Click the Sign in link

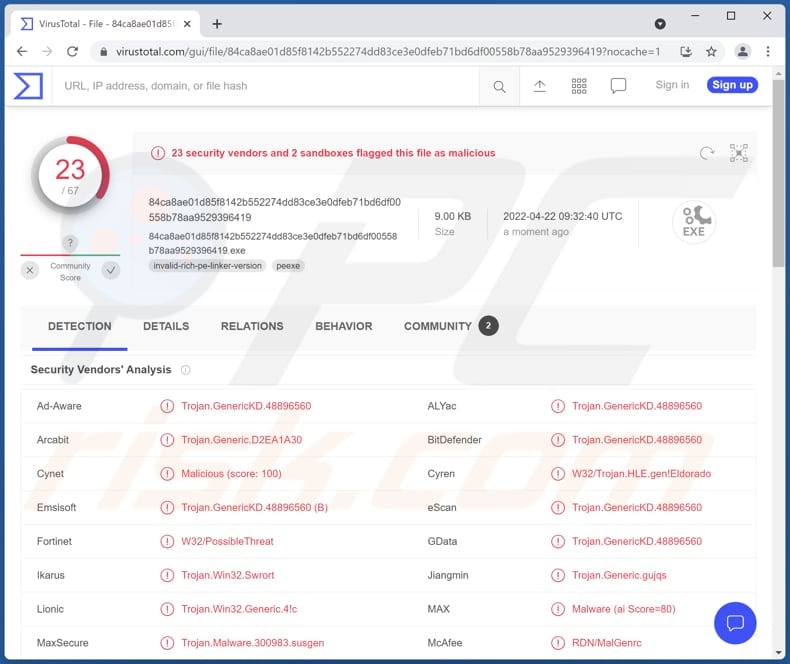coord(672,85)
